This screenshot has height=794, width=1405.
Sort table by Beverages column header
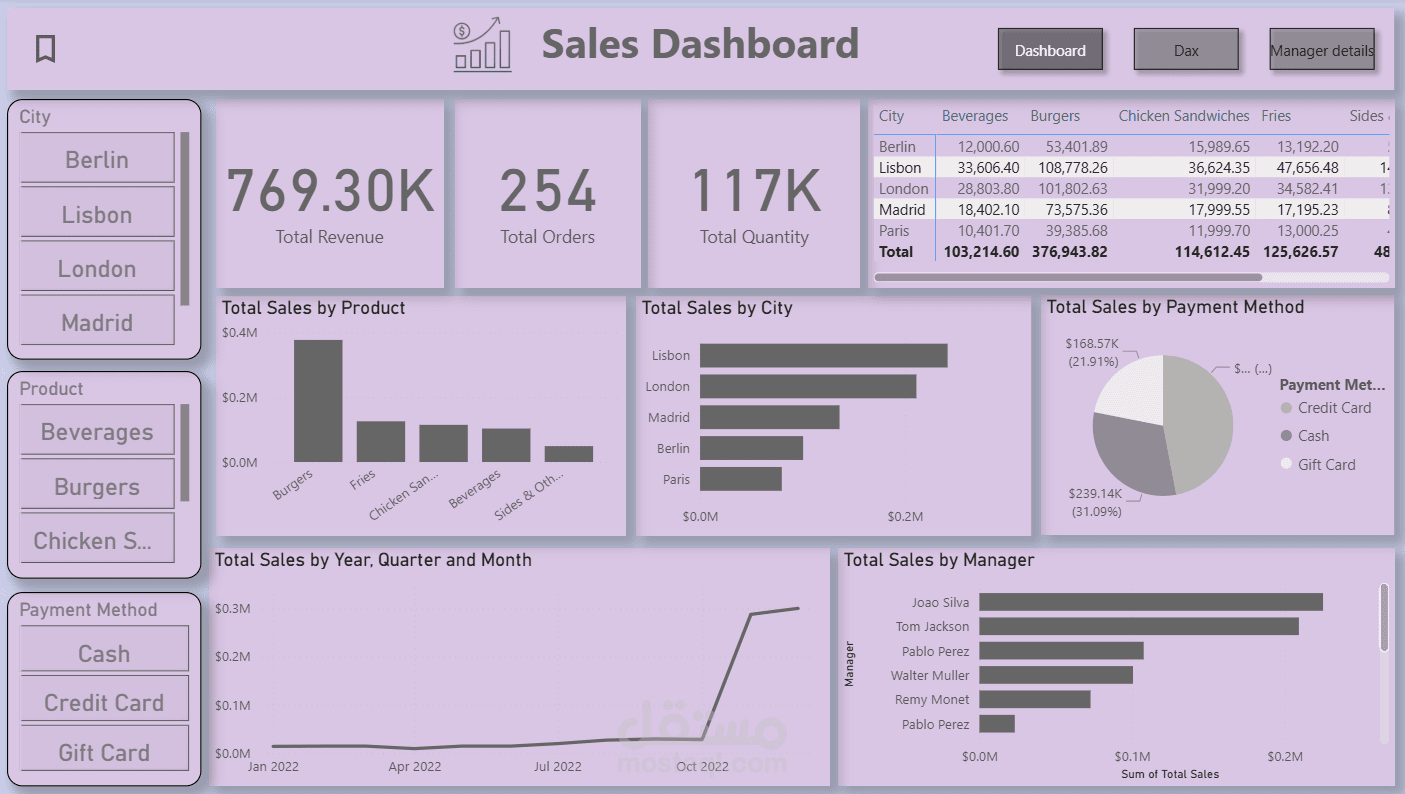coord(975,116)
